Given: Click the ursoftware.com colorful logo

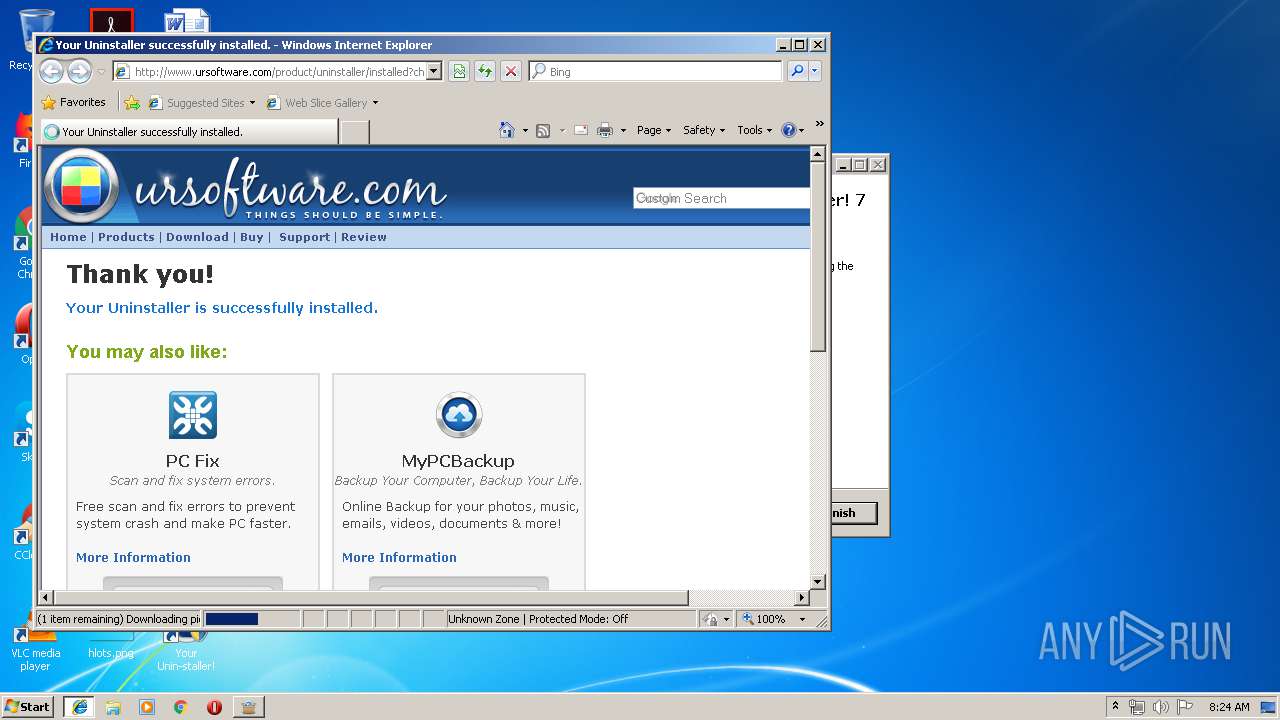Looking at the screenshot, I should pyautogui.click(x=82, y=186).
